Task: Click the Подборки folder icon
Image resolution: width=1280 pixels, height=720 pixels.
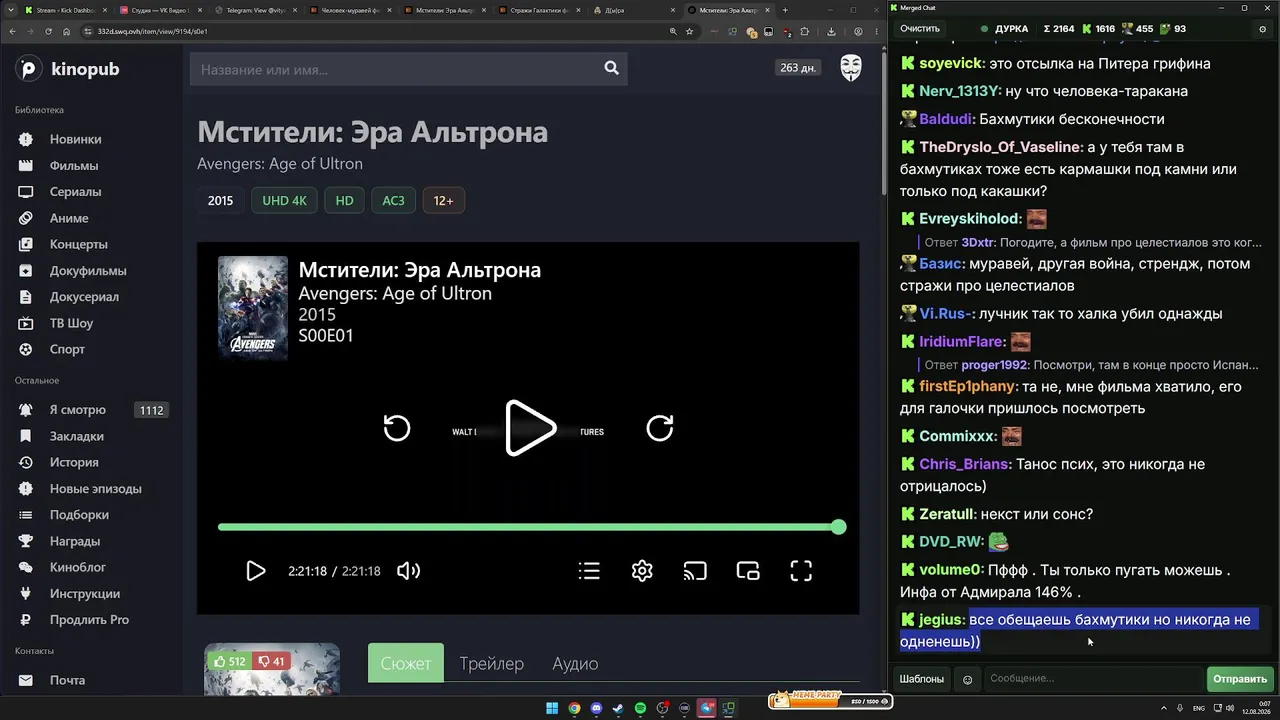Action: [26, 515]
